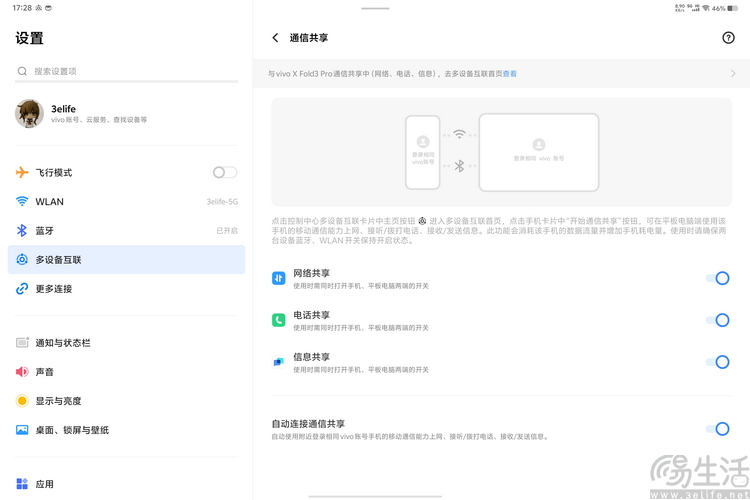Click the 查看 link in banner
750x500 pixels.
[x=509, y=74]
